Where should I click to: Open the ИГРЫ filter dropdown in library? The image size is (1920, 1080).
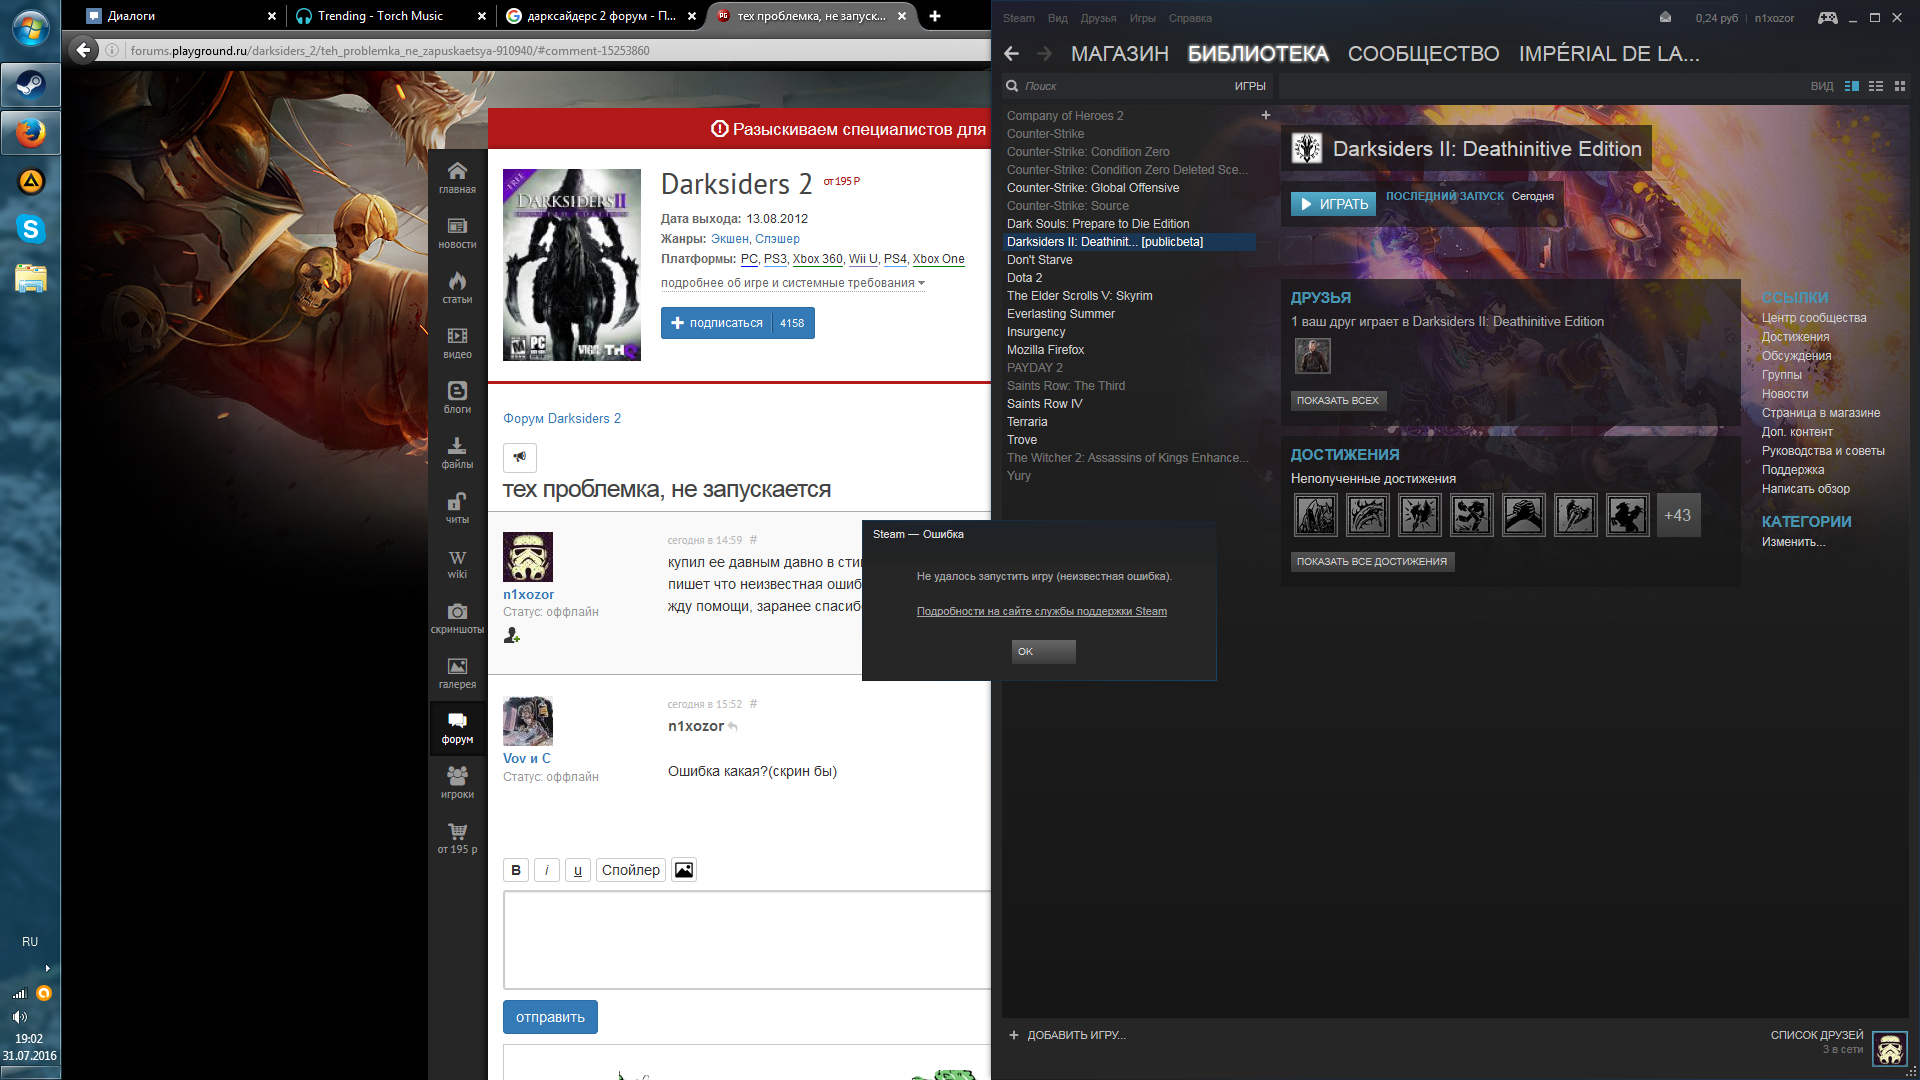[1249, 86]
